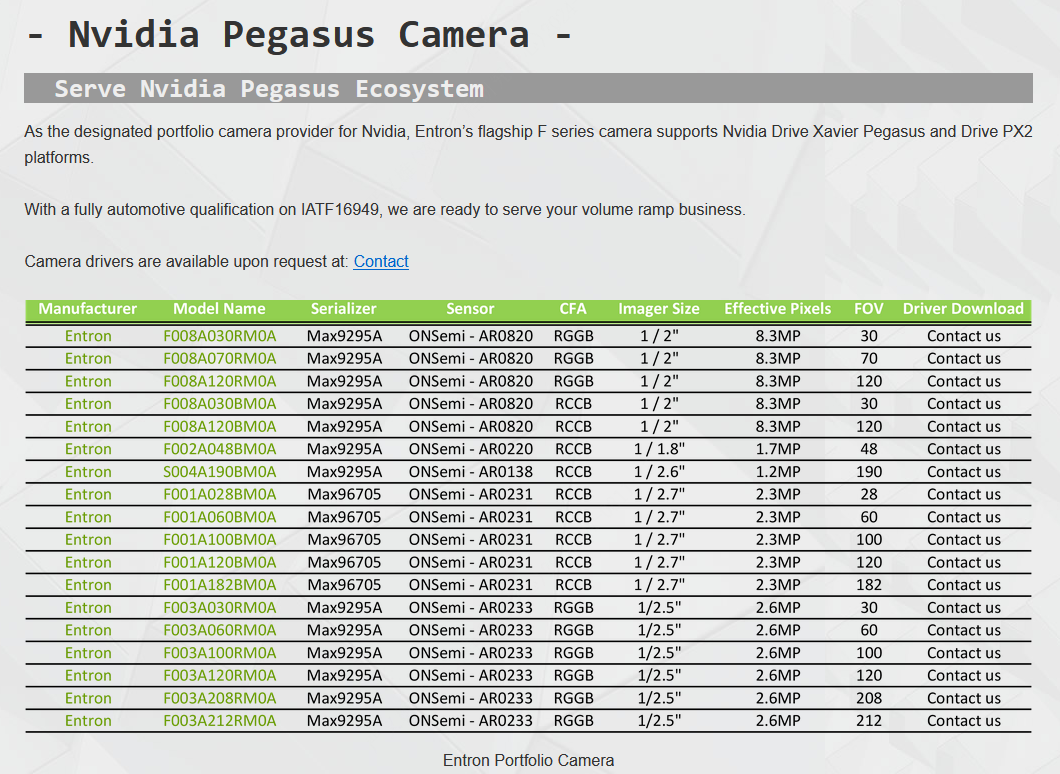Click Max96705 in the F001A028BM0A row
1060x774 pixels.
coord(344,494)
